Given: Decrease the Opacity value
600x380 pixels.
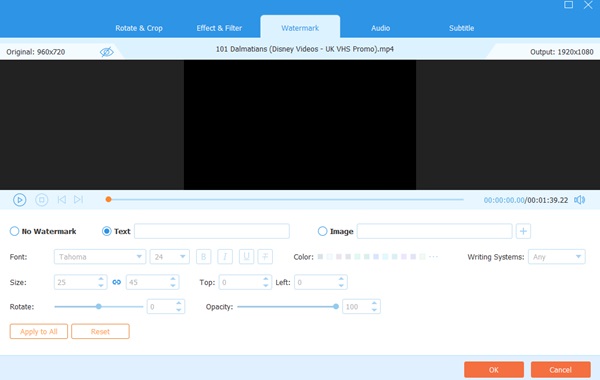Looking at the screenshot, I should pyautogui.click(x=374, y=310).
